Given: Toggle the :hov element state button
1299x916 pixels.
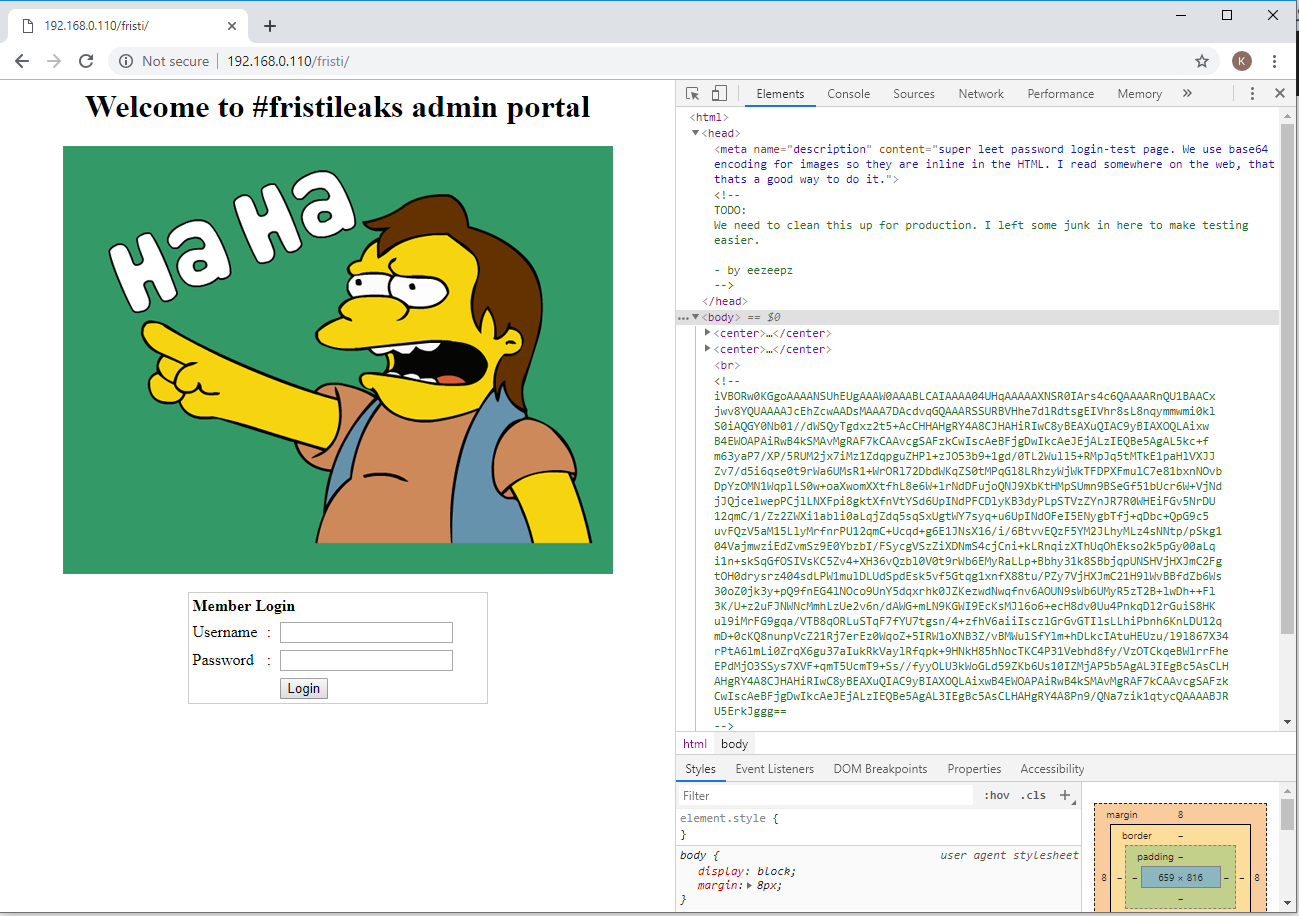Looking at the screenshot, I should [996, 796].
